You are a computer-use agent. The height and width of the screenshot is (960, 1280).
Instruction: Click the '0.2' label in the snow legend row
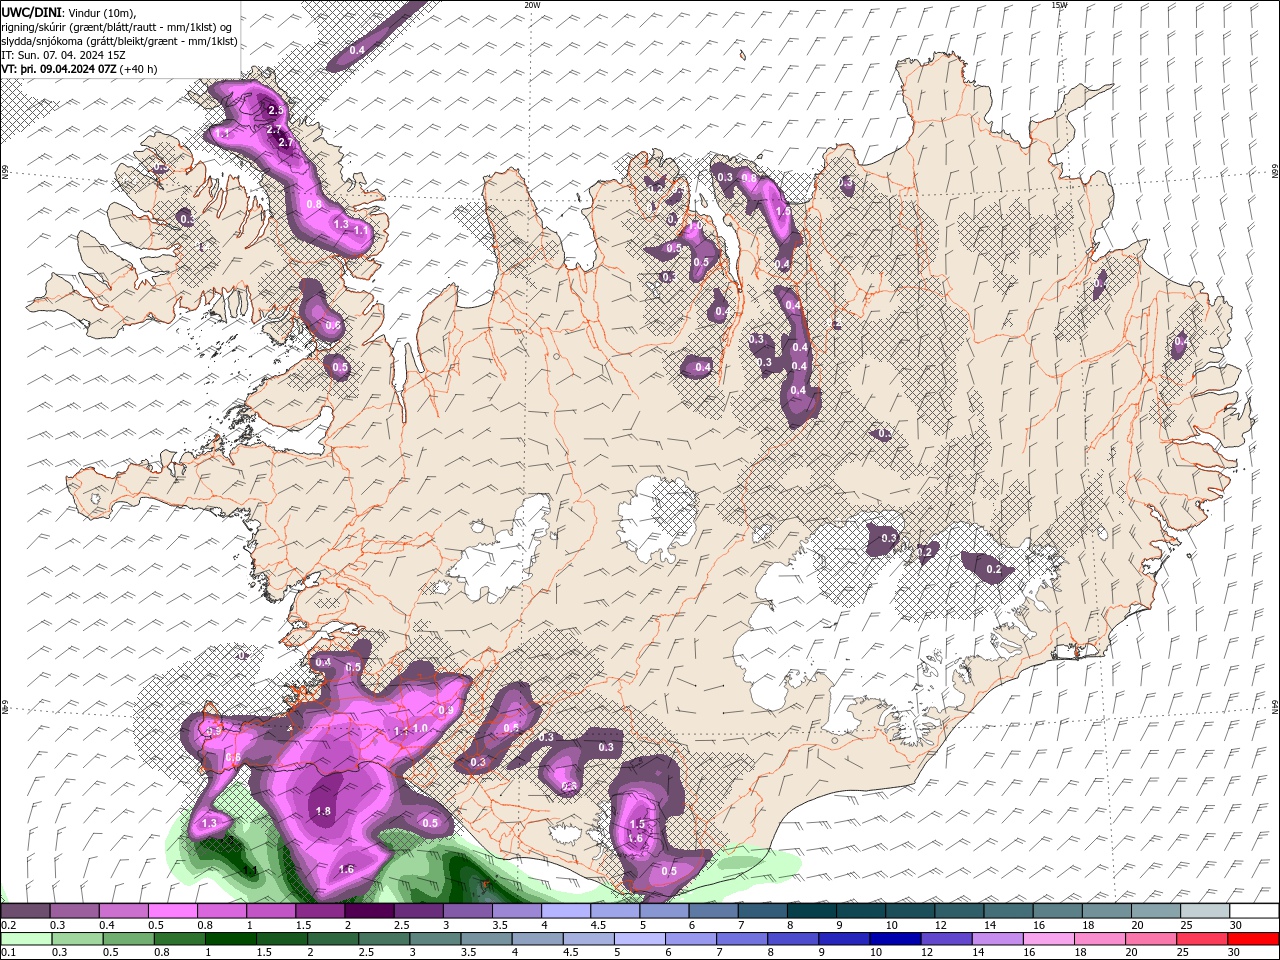pos(8,925)
